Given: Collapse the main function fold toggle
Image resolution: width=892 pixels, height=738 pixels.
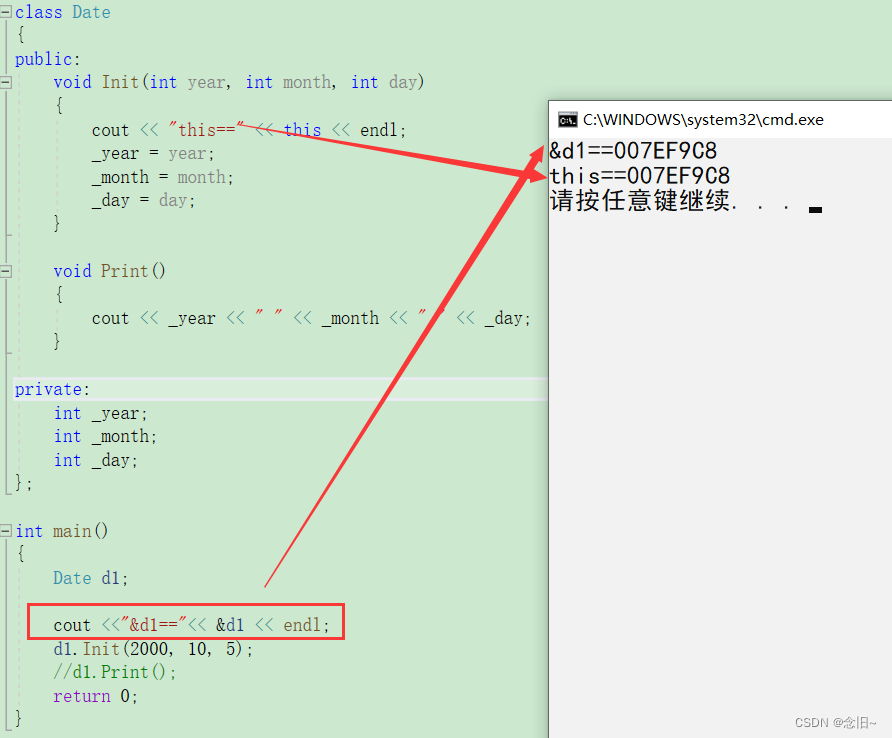Looking at the screenshot, I should pos(5,531).
